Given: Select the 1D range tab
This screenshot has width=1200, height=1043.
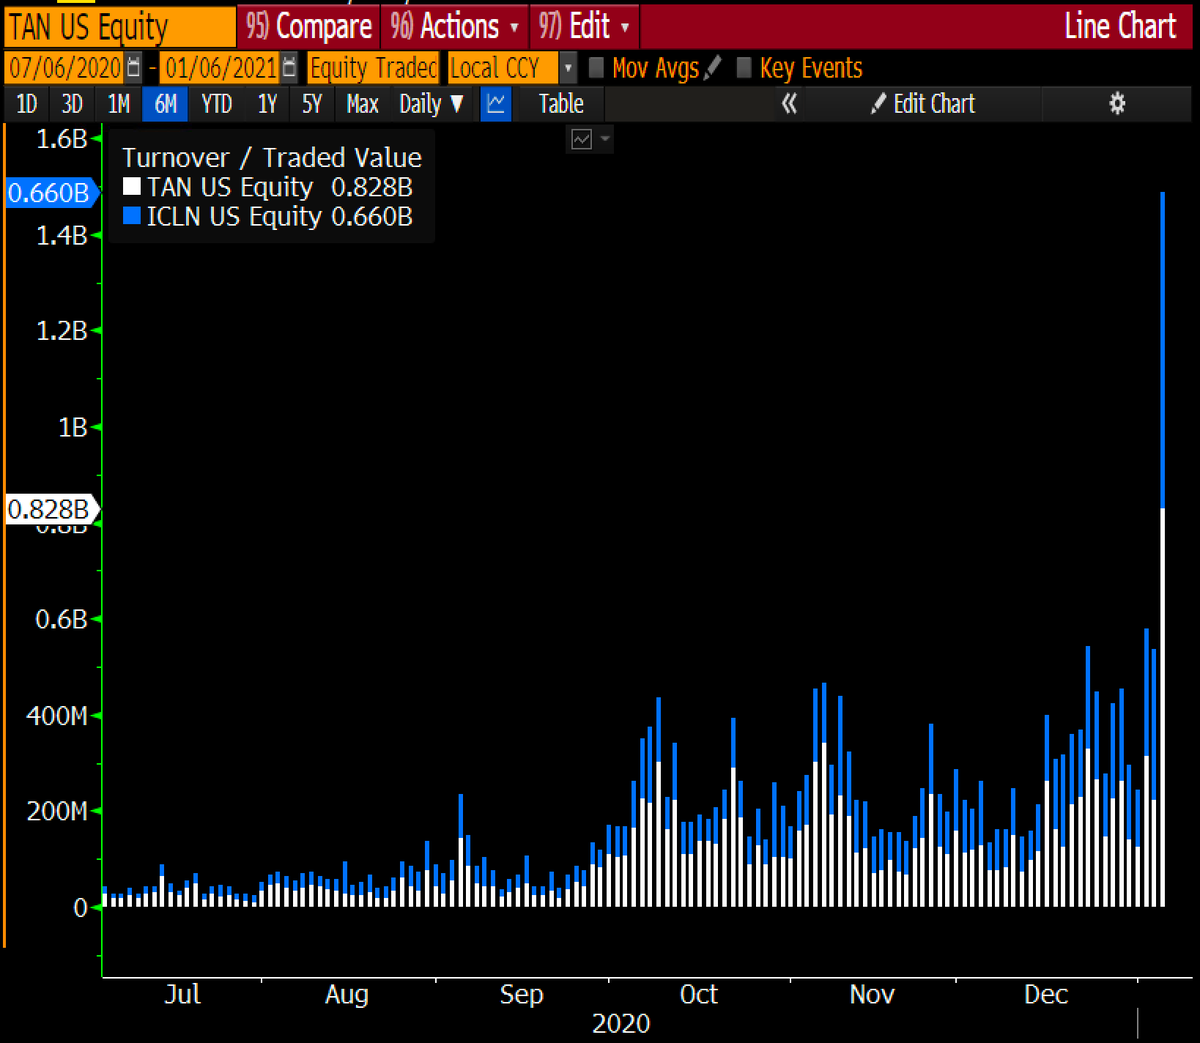Looking at the screenshot, I should click(x=27, y=104).
